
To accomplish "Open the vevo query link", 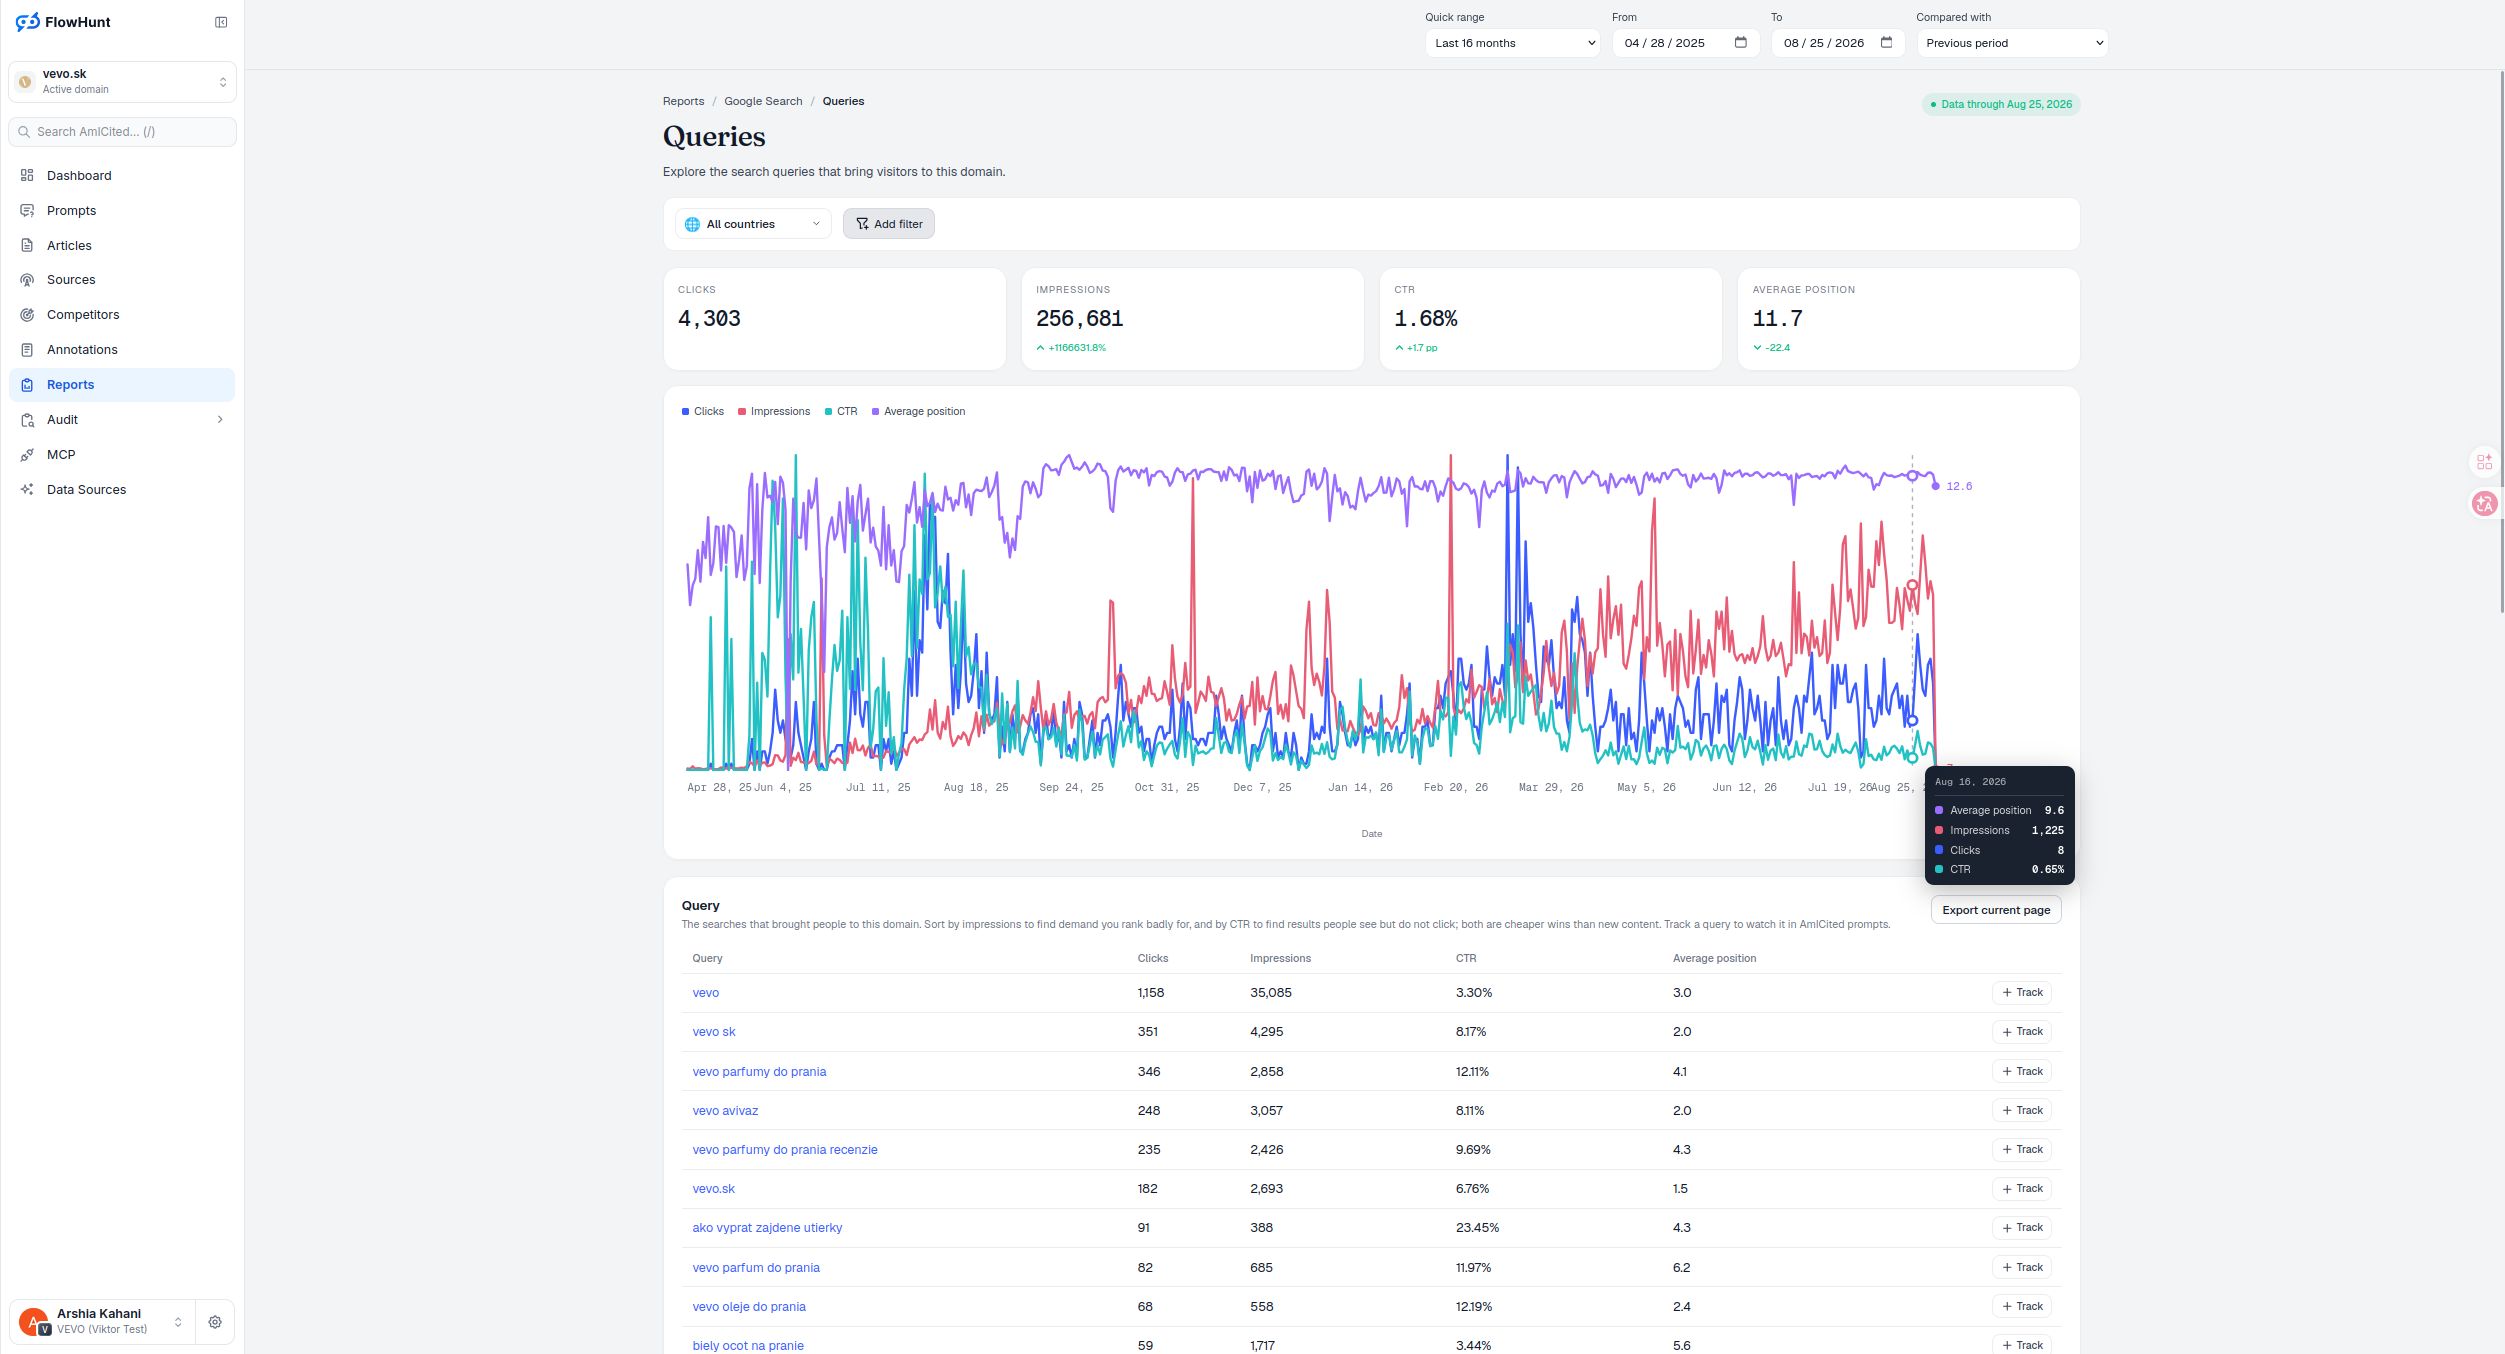I will click(706, 993).
